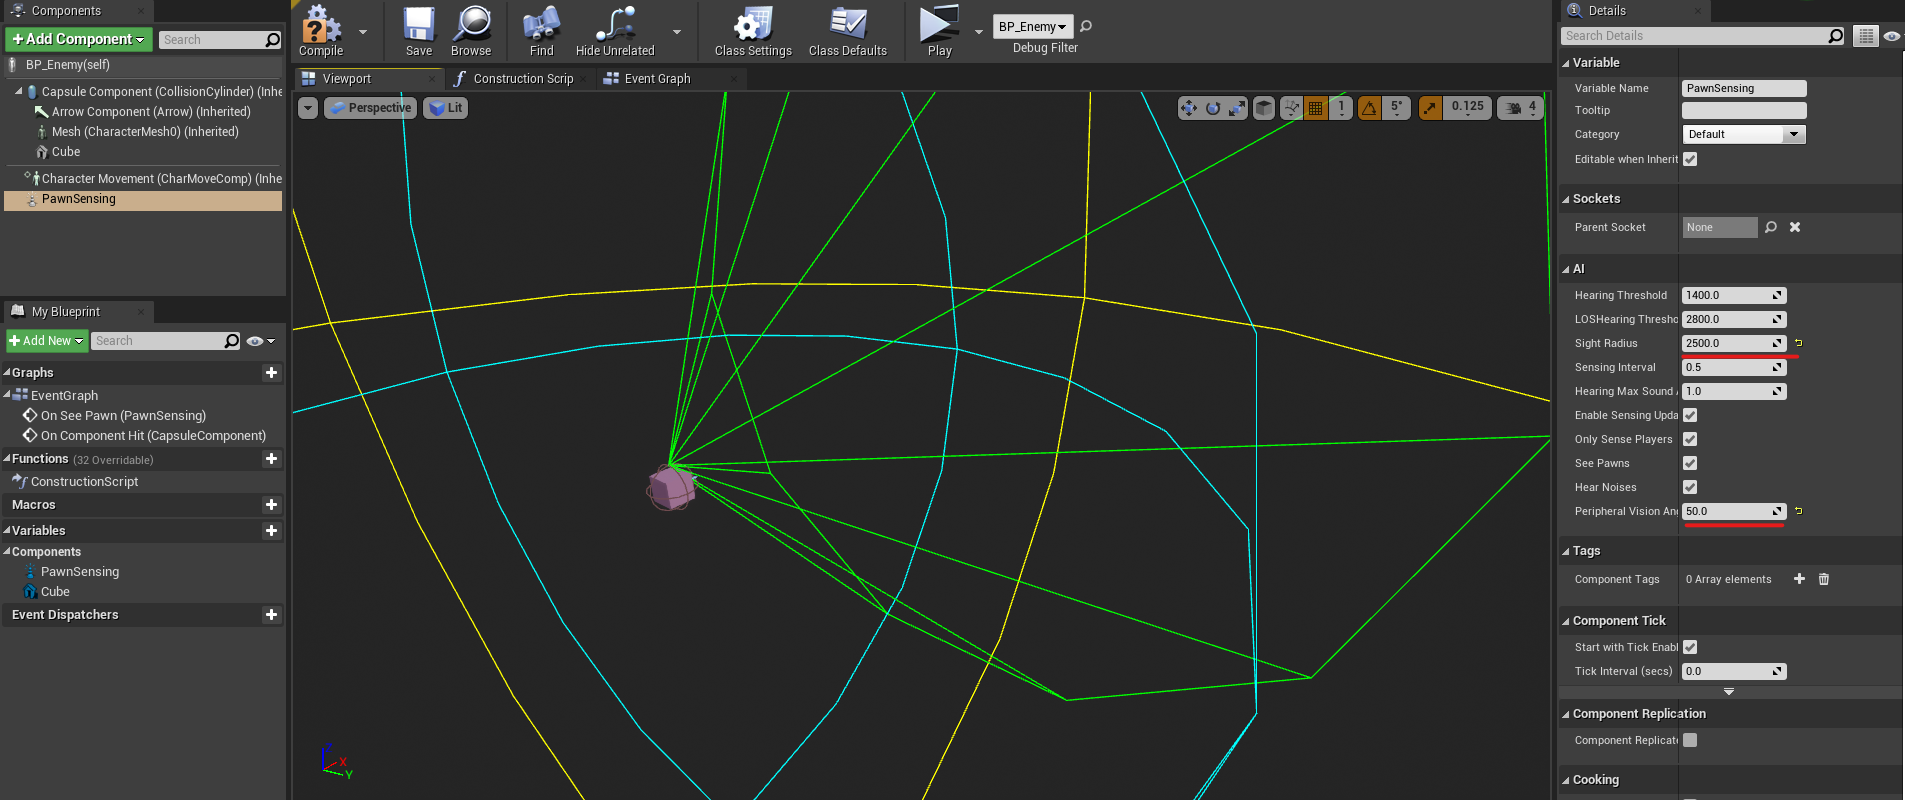Browse to the asset in Content Browser
Screen dimensions: 1905x800
tap(471, 31)
